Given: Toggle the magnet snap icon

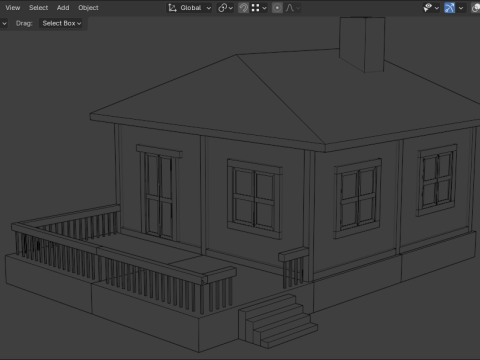Looking at the screenshot, I should click(244, 8).
